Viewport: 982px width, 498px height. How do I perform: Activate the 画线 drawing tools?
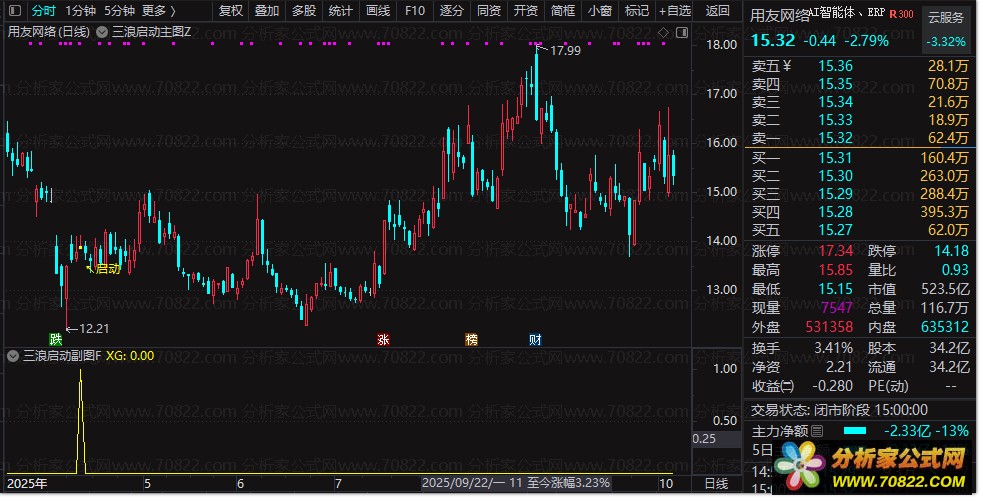click(x=378, y=11)
